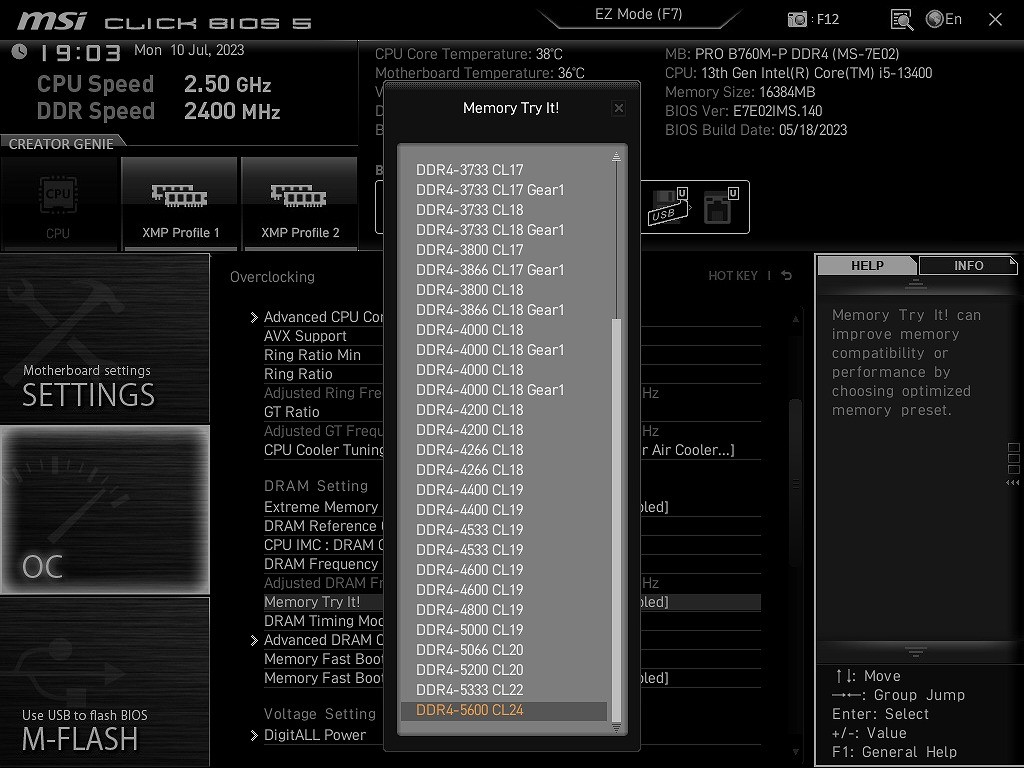Click the undo arrow next to HOT KEY

tap(787, 276)
